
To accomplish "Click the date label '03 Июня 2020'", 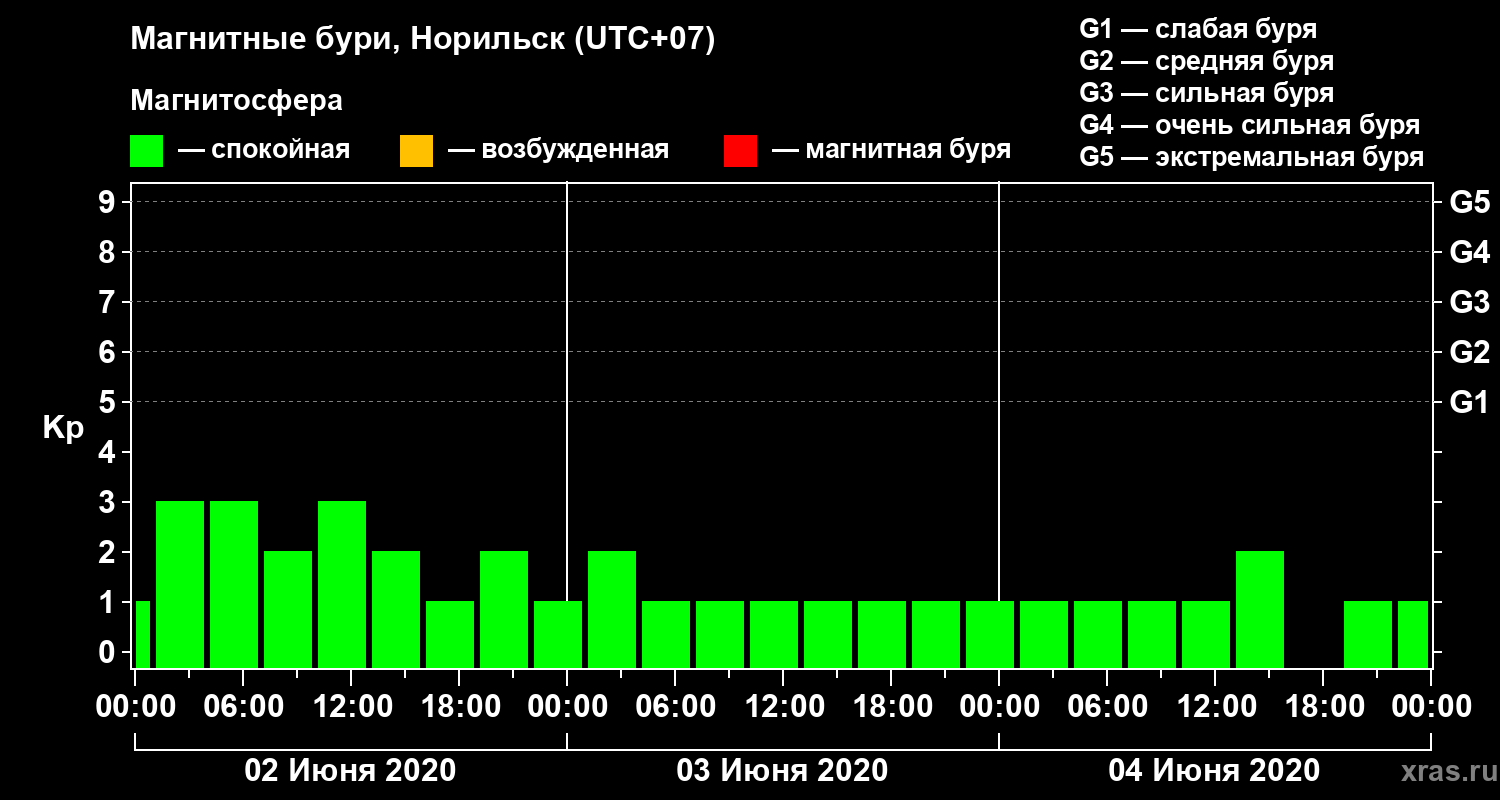I will click(x=782, y=771).
